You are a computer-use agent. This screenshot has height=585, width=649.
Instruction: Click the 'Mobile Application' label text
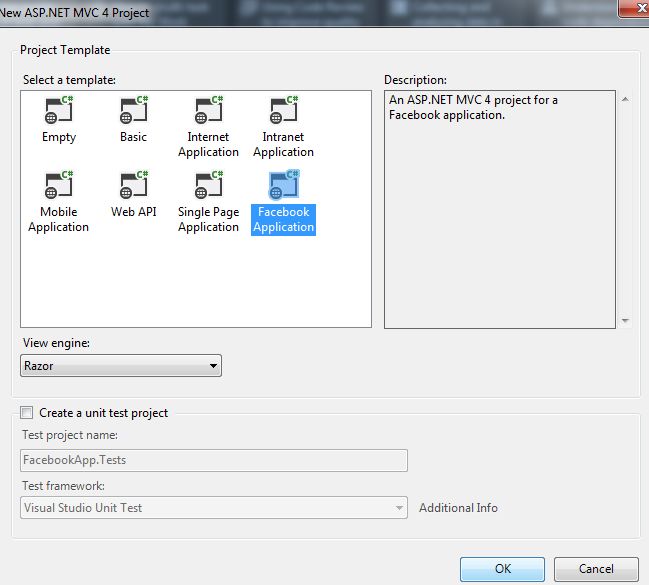(x=59, y=220)
